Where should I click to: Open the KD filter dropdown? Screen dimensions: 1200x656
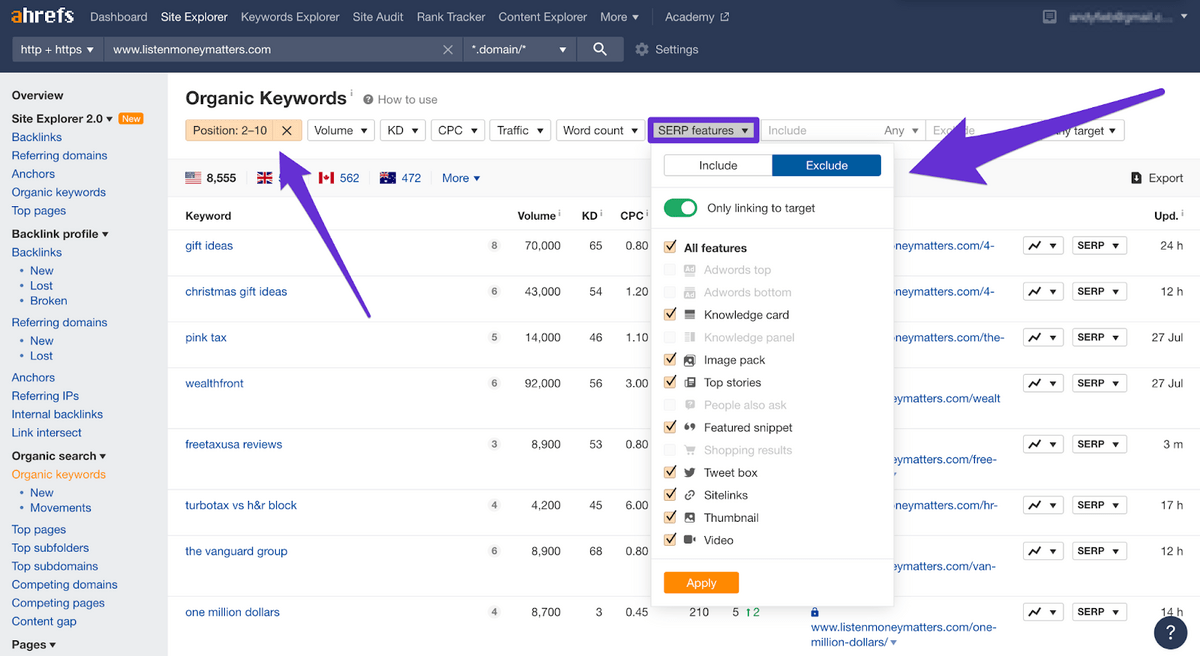point(403,130)
